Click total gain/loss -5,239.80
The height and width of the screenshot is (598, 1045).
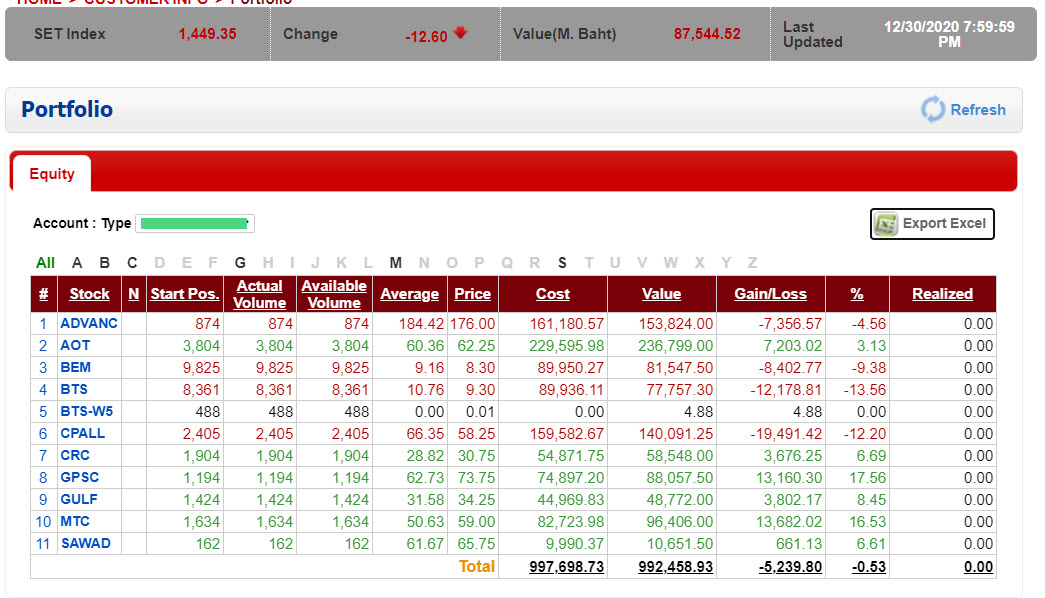[790, 567]
